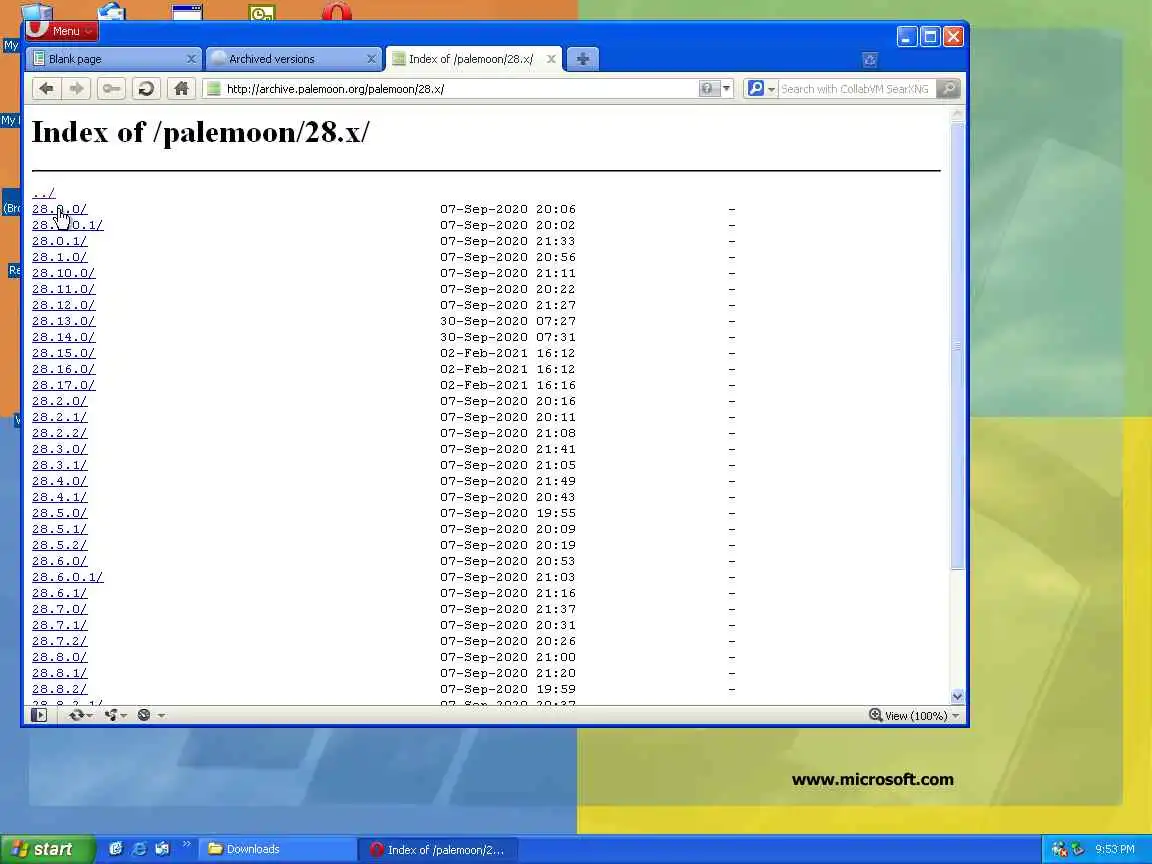
Task: Open the 28.13.0/ folder link
Action: (63, 321)
